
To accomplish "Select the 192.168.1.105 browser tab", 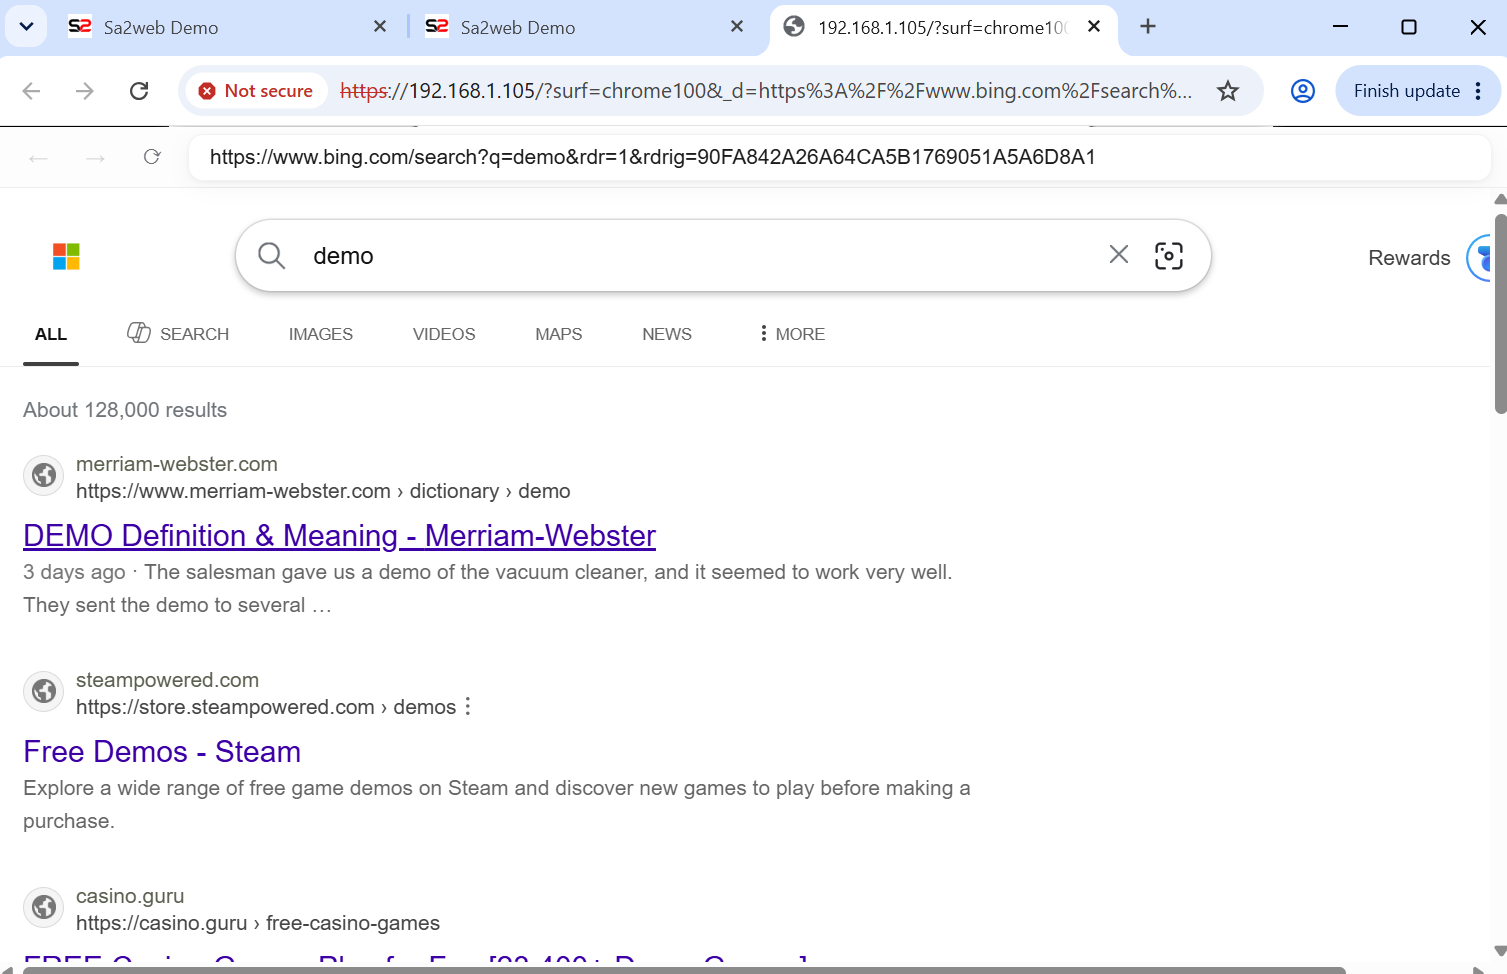I will pyautogui.click(x=943, y=27).
